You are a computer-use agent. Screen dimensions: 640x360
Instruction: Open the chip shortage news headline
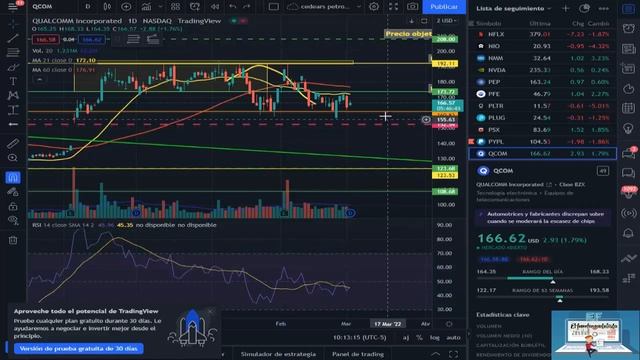pyautogui.click(x=545, y=217)
